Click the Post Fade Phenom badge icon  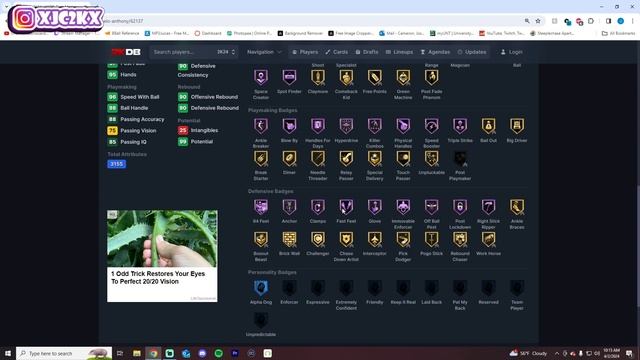431,77
